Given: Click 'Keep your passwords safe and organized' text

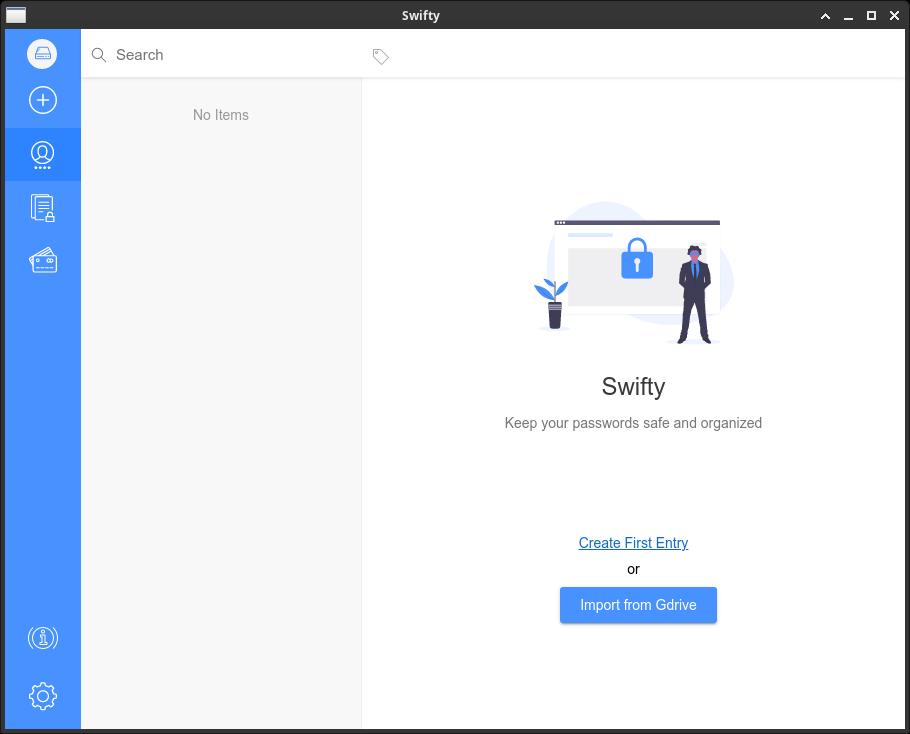Looking at the screenshot, I should click(x=633, y=423).
